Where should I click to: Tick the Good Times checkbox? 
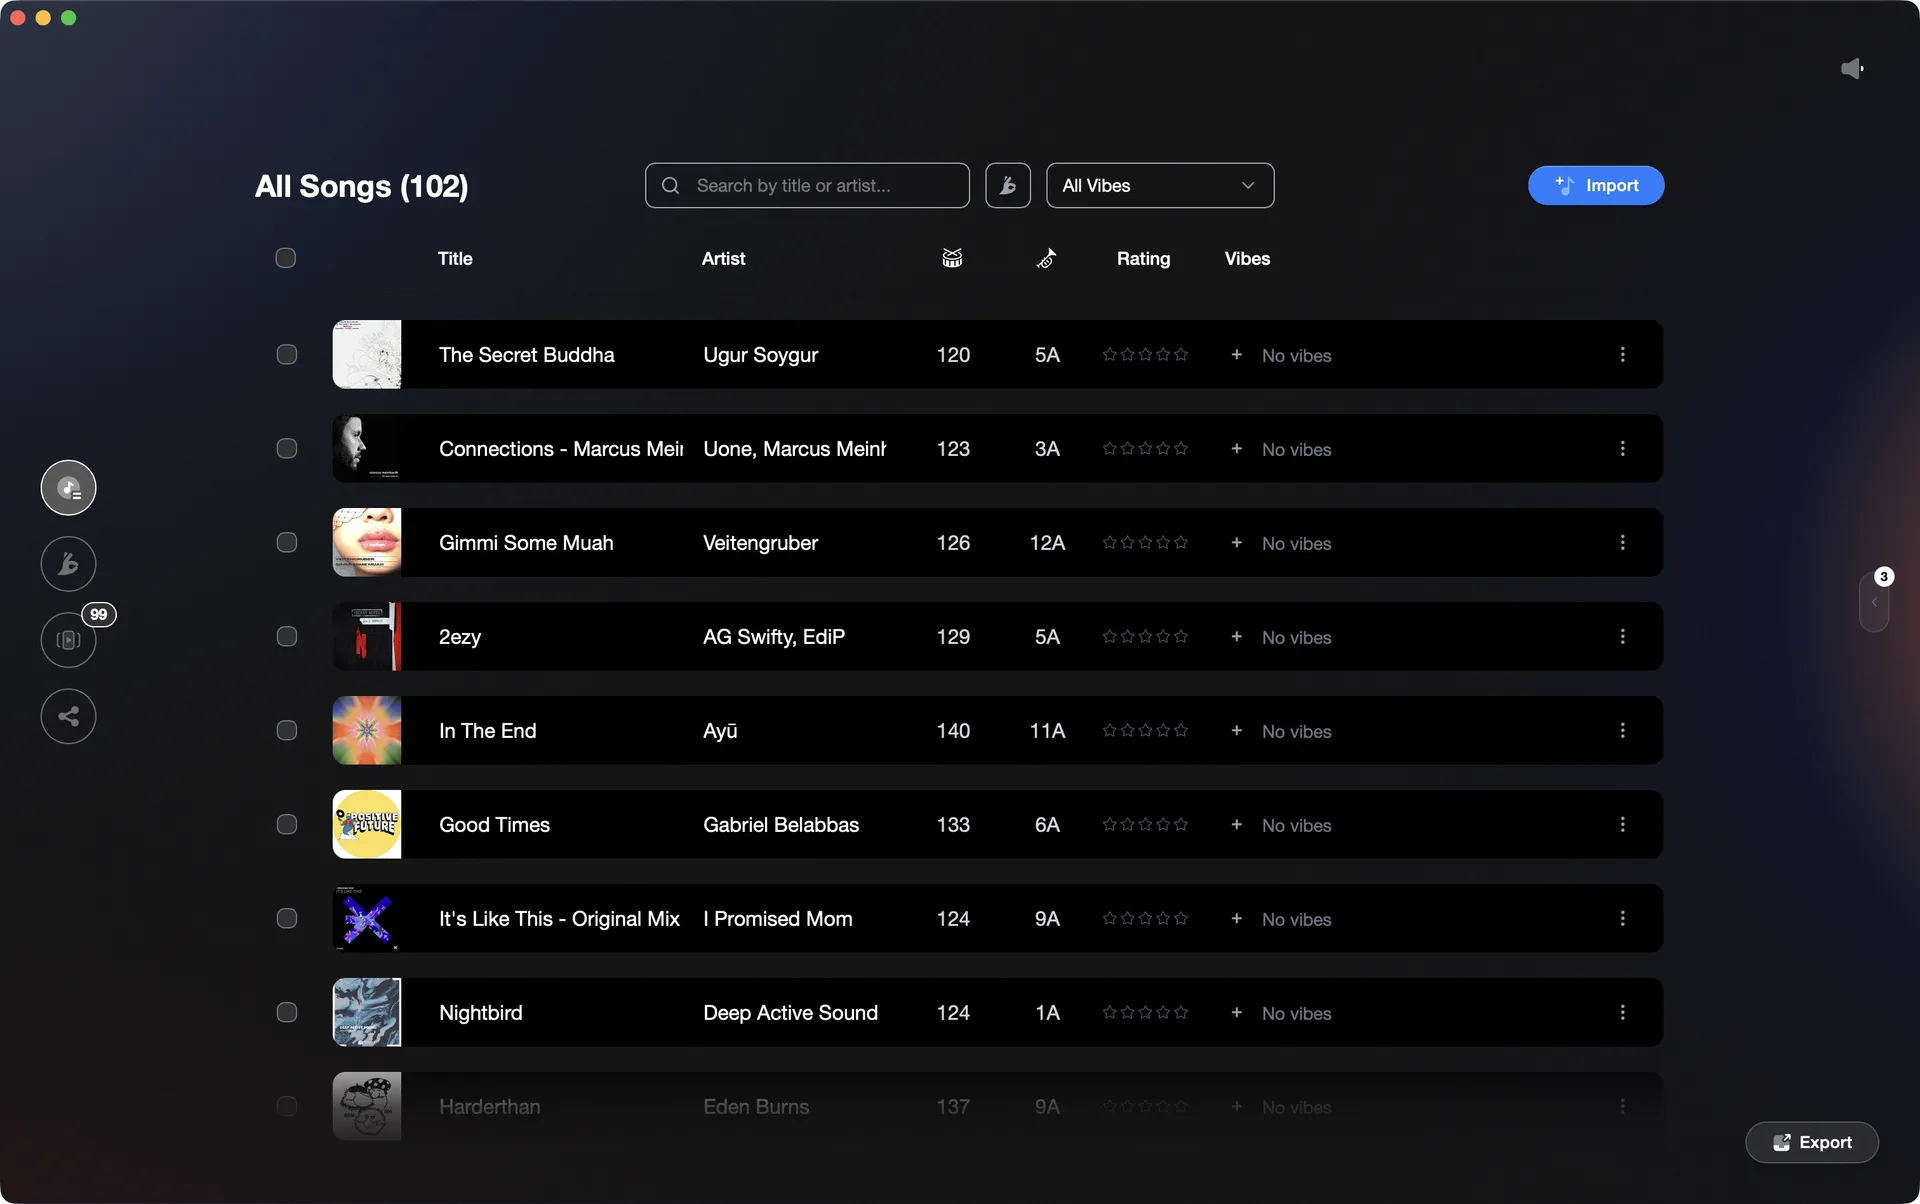click(x=287, y=824)
